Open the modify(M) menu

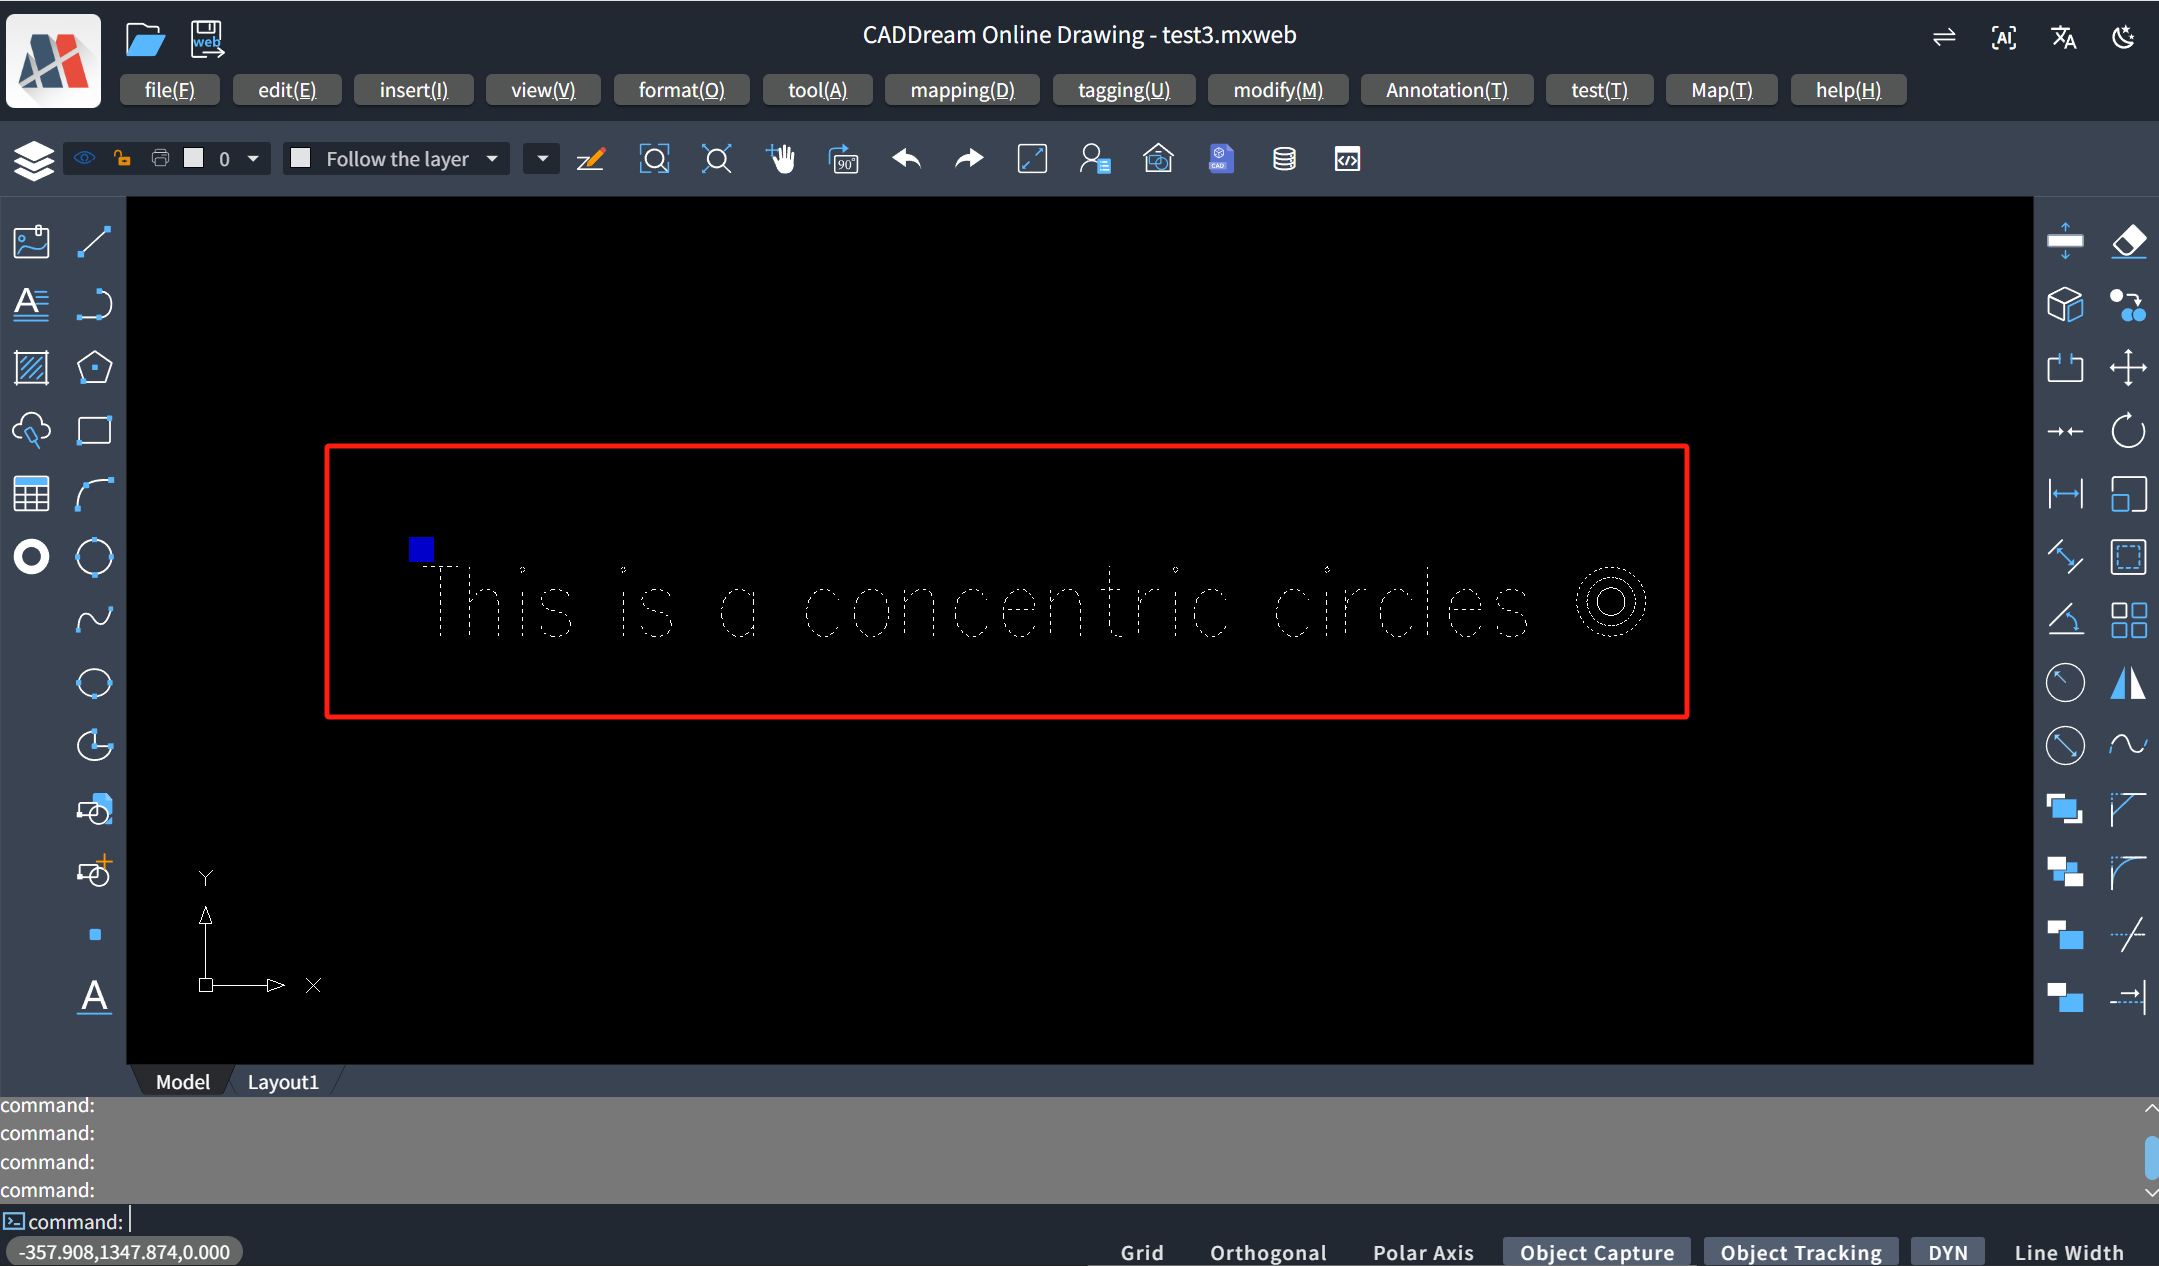pos(1277,90)
